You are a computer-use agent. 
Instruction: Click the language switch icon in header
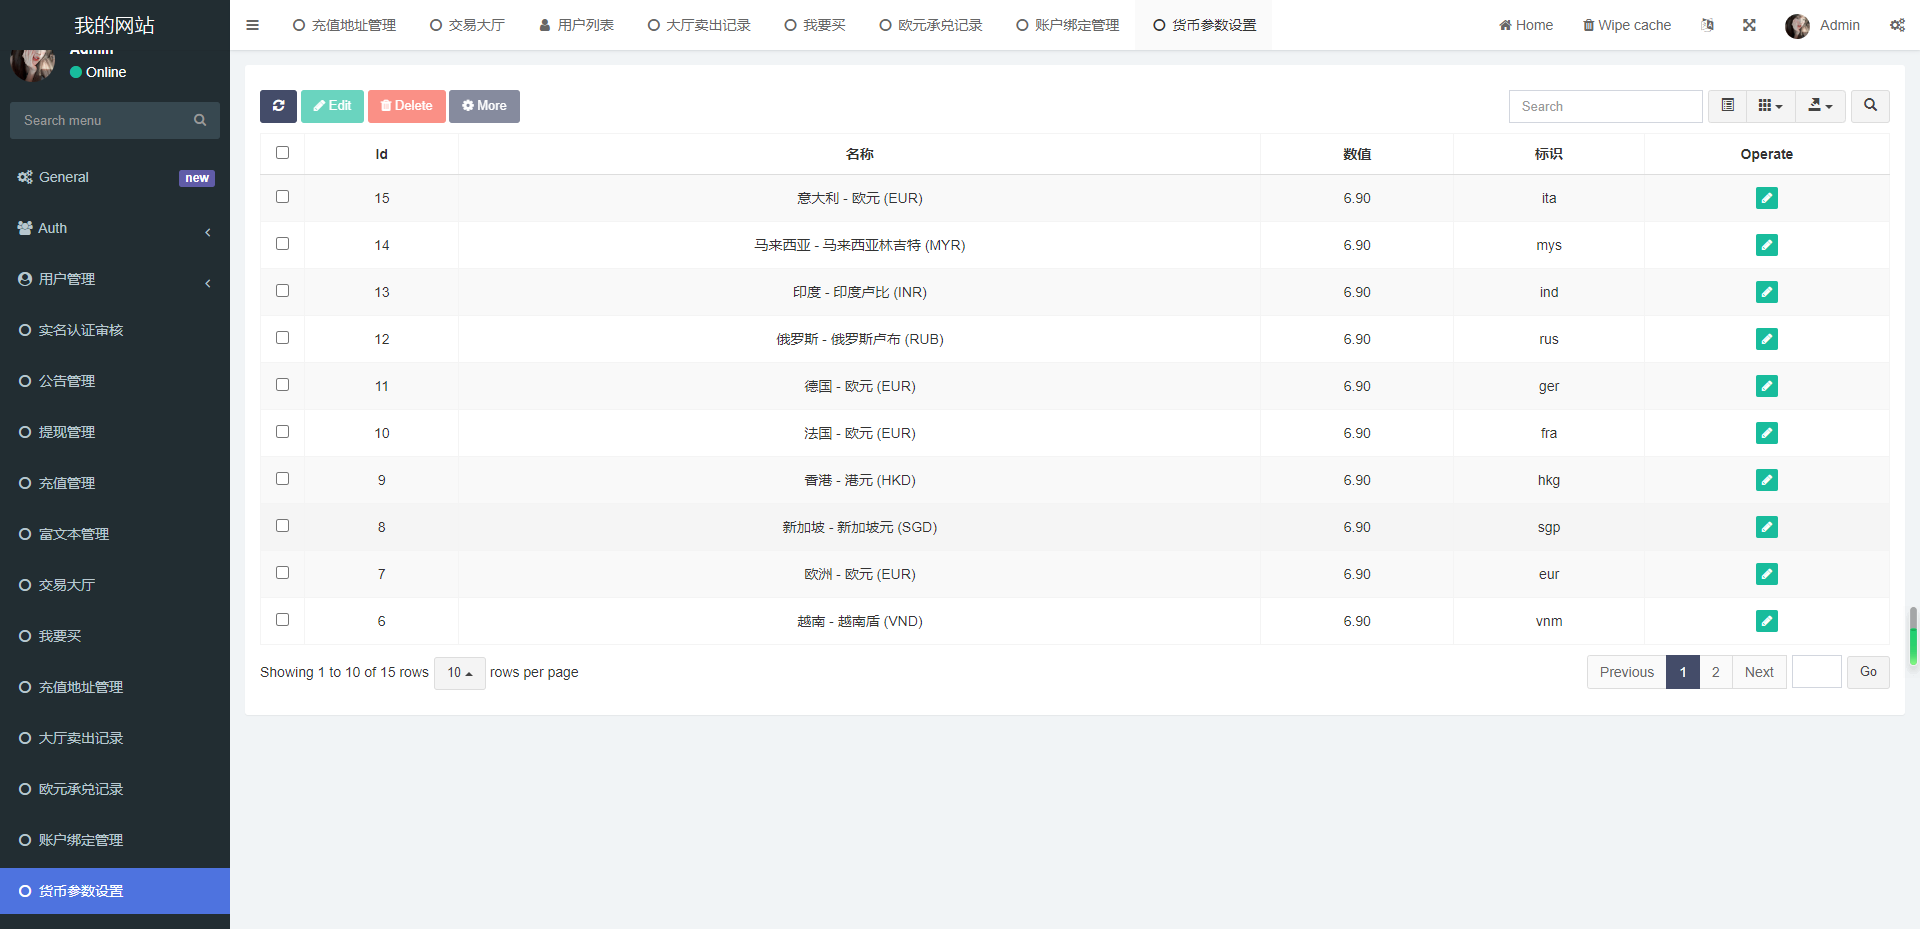click(1708, 25)
